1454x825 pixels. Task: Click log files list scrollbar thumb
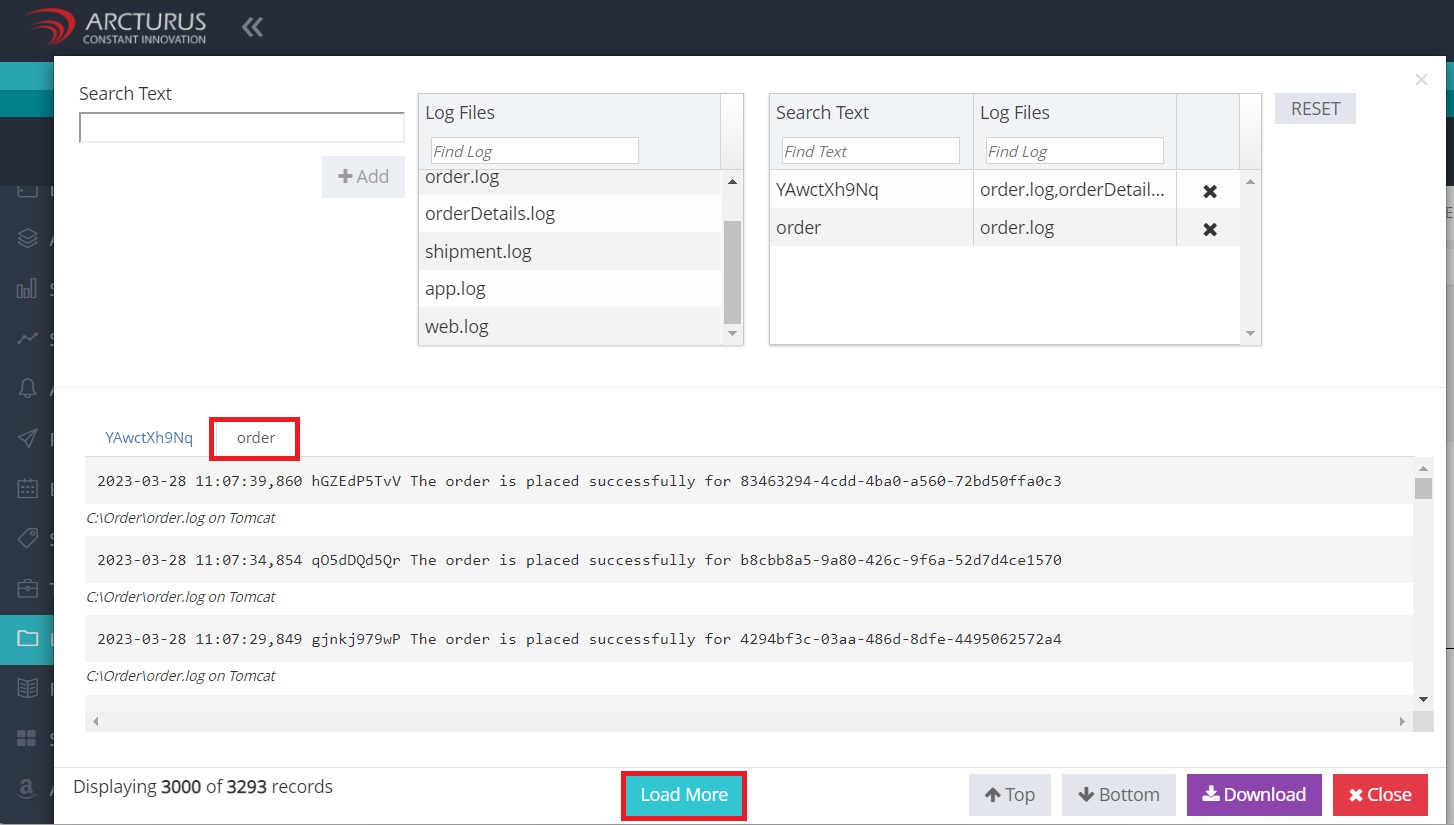[732, 272]
